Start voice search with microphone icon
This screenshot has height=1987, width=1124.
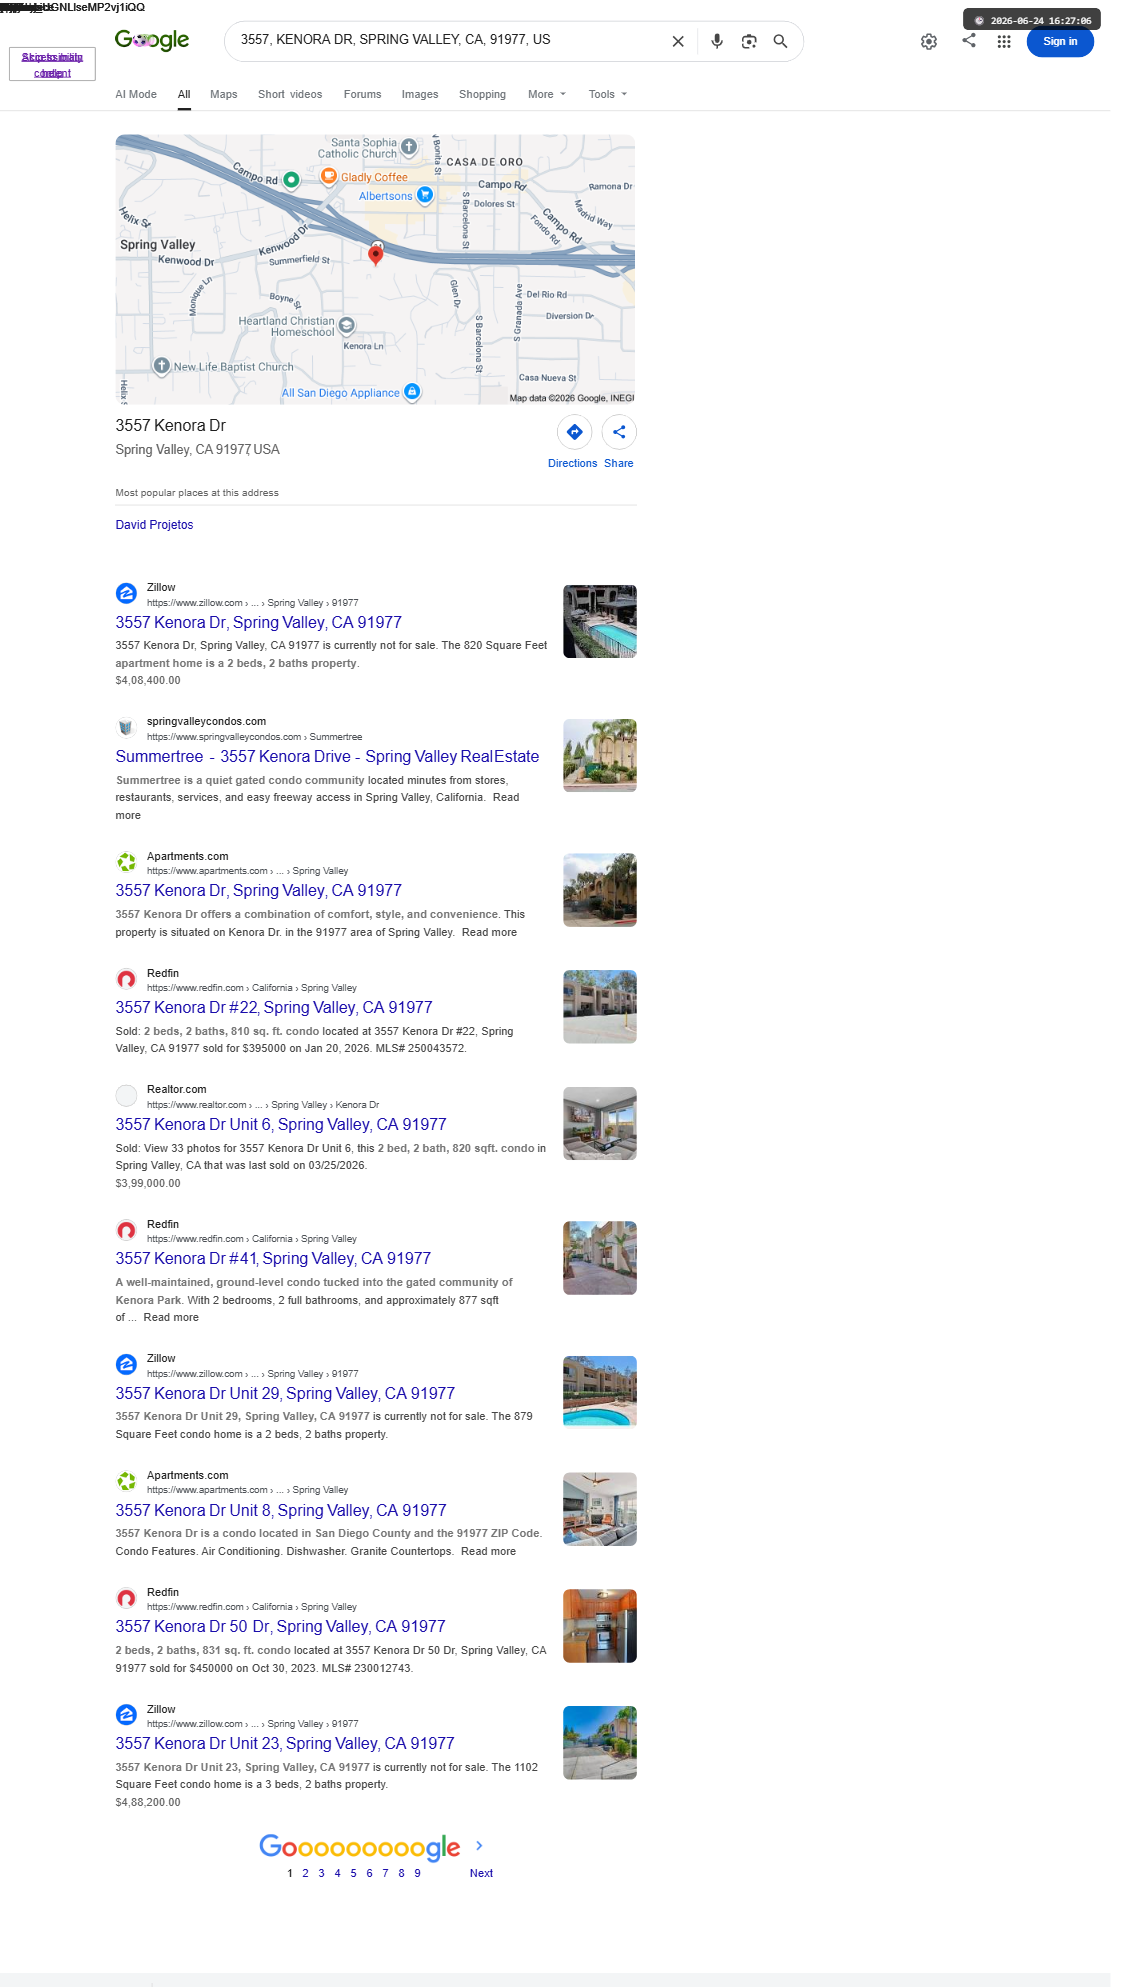717,41
